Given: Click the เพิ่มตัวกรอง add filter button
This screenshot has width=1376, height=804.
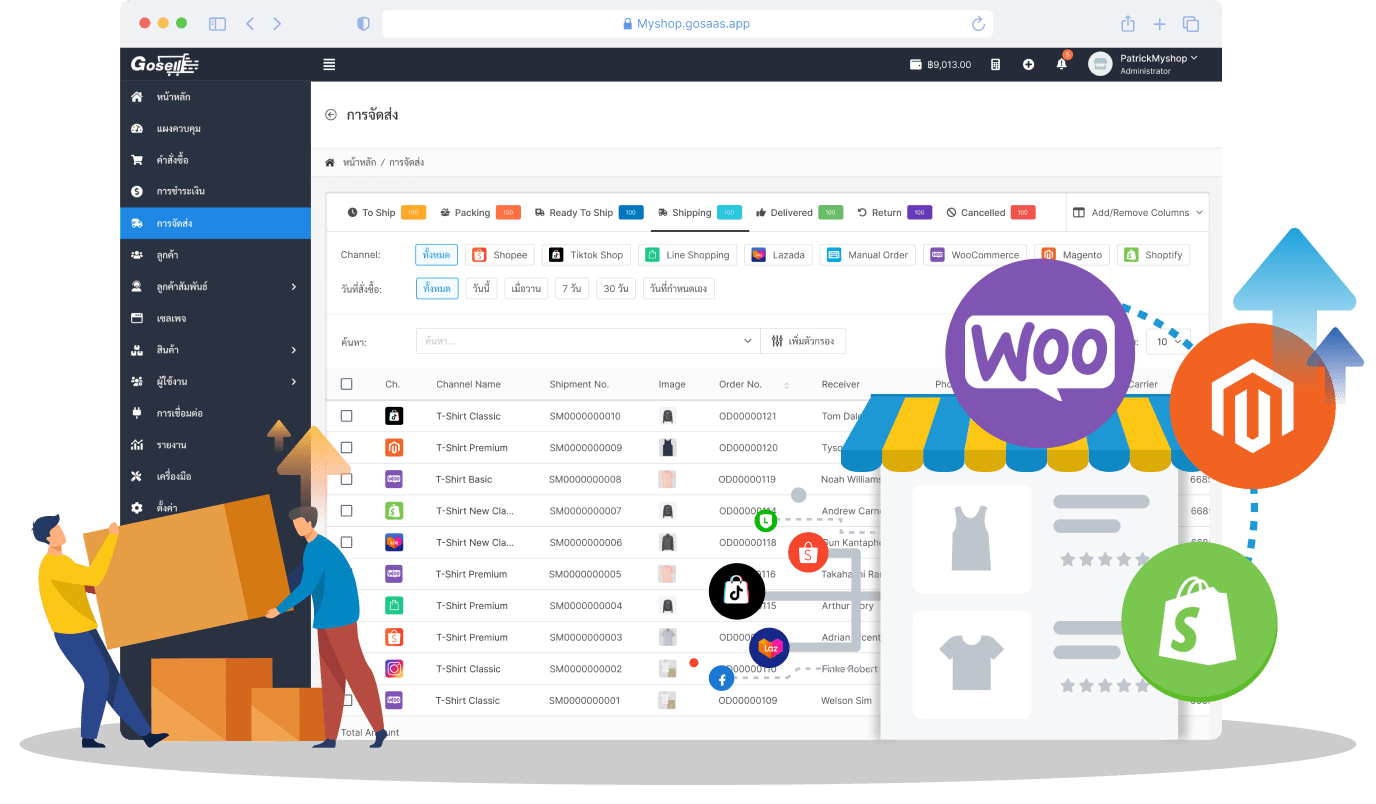Looking at the screenshot, I should (x=803, y=342).
